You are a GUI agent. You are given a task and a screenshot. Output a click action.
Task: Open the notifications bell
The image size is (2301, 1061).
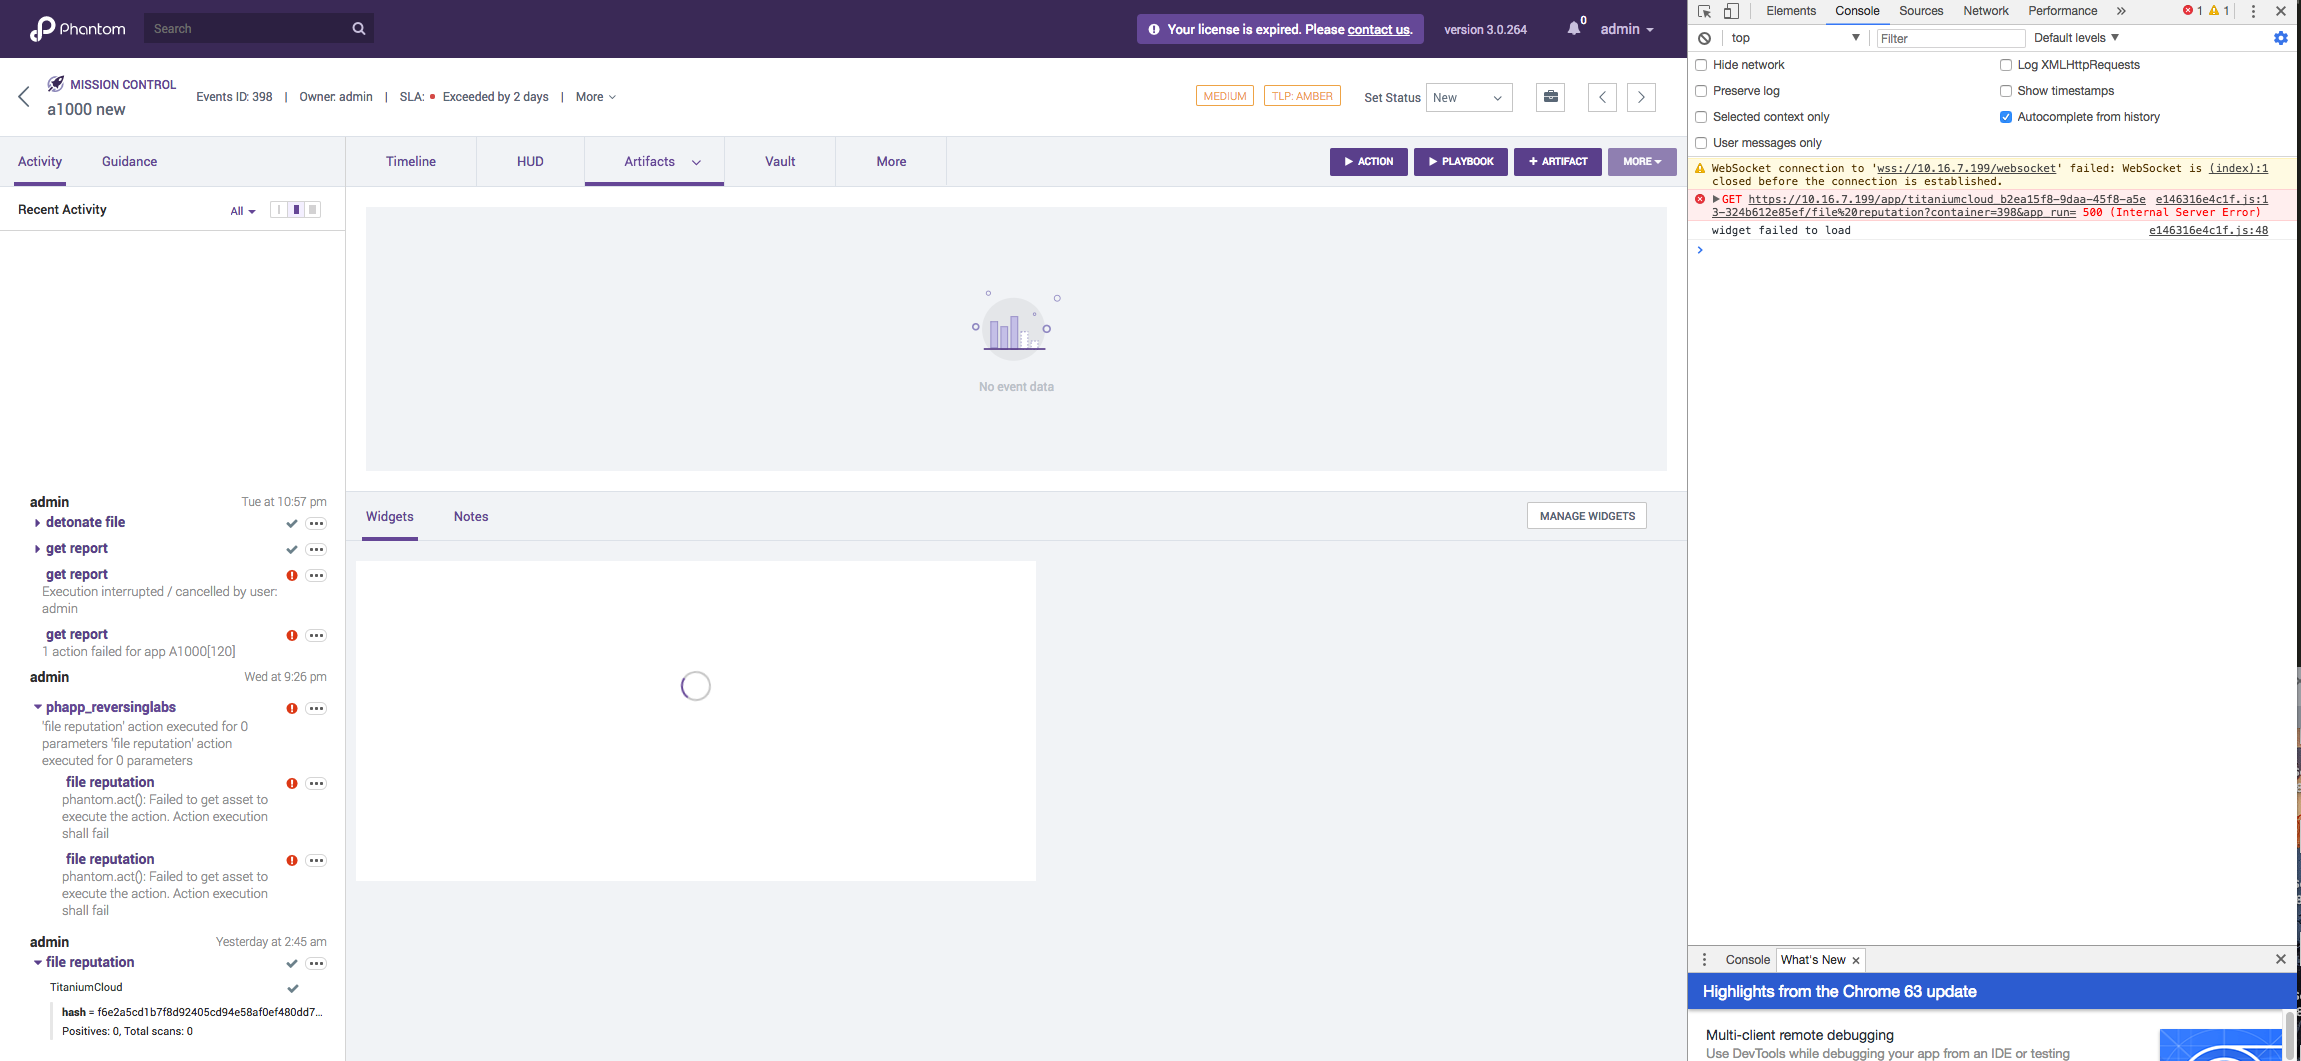pos(1572,27)
